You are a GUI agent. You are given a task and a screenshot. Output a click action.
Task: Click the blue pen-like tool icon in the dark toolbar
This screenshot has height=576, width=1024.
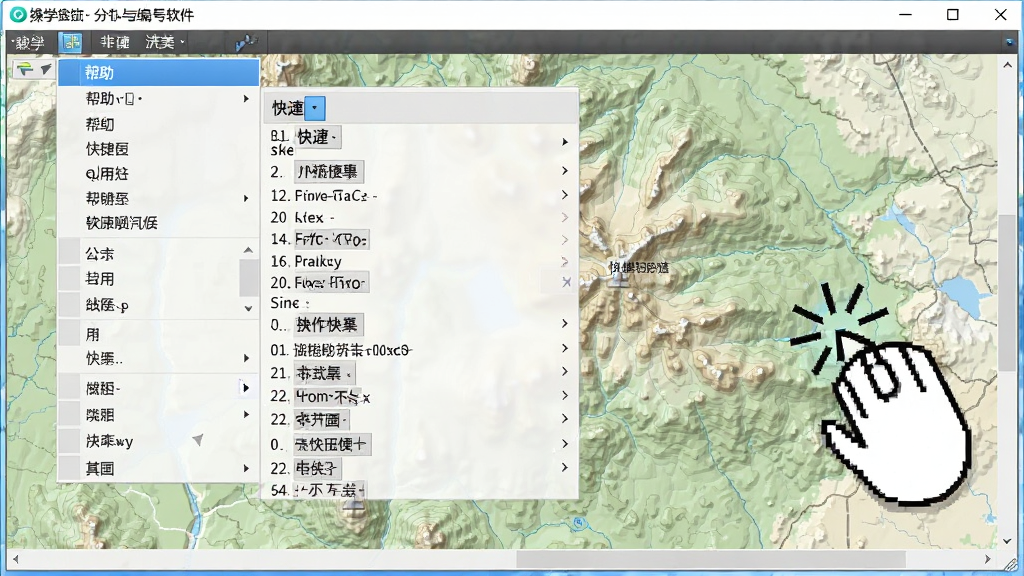[246, 42]
